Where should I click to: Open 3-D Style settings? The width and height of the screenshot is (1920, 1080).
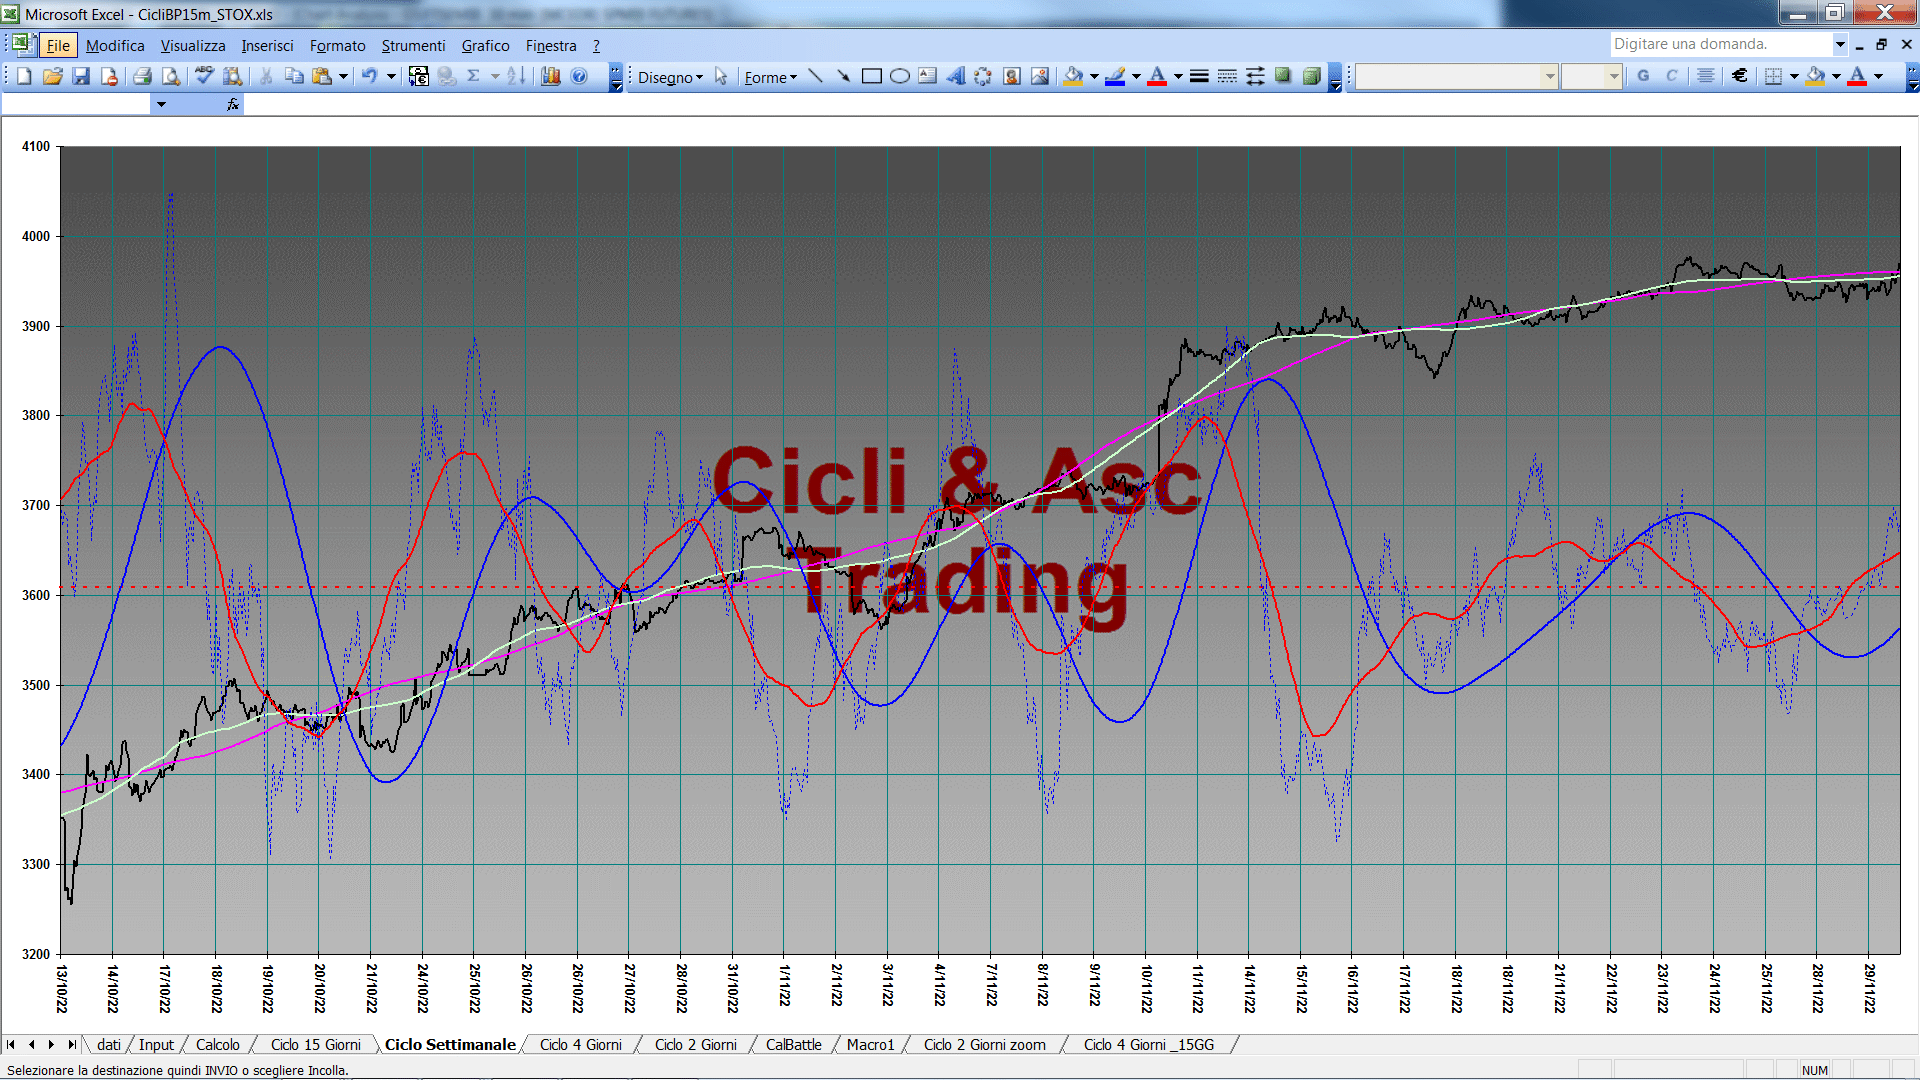point(1311,76)
